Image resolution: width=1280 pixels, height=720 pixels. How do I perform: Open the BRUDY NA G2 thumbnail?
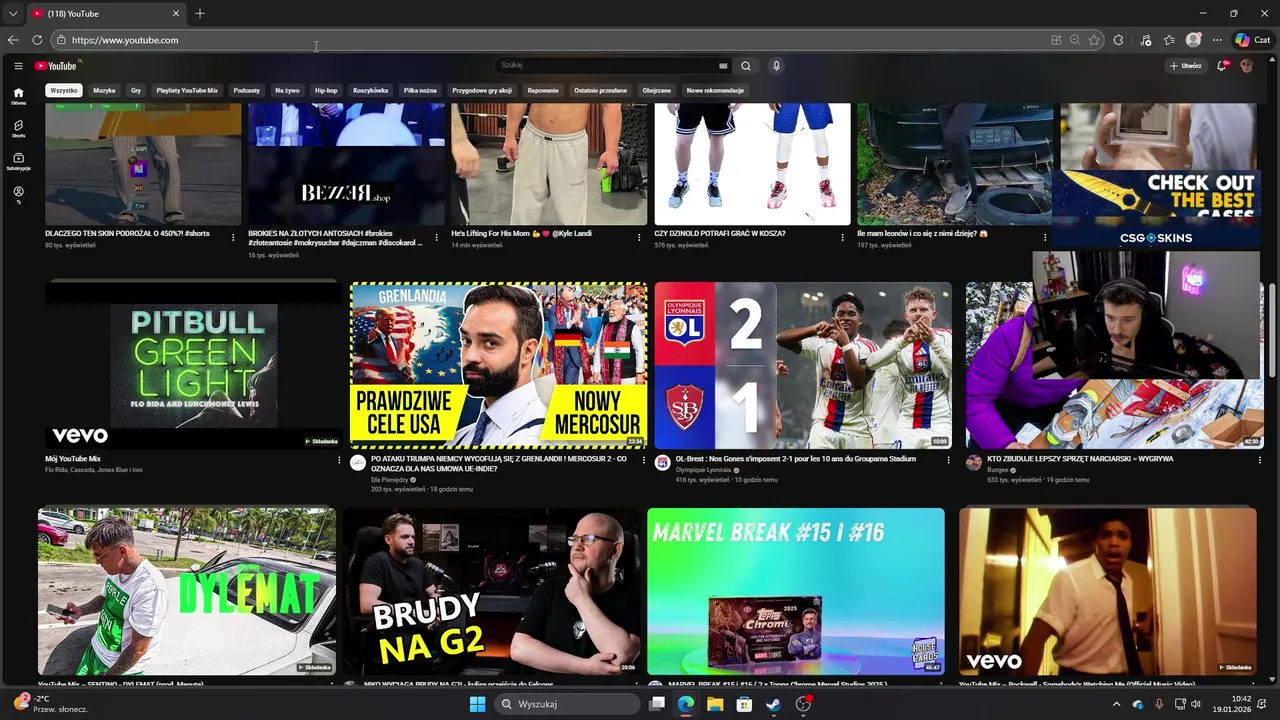click(x=492, y=591)
